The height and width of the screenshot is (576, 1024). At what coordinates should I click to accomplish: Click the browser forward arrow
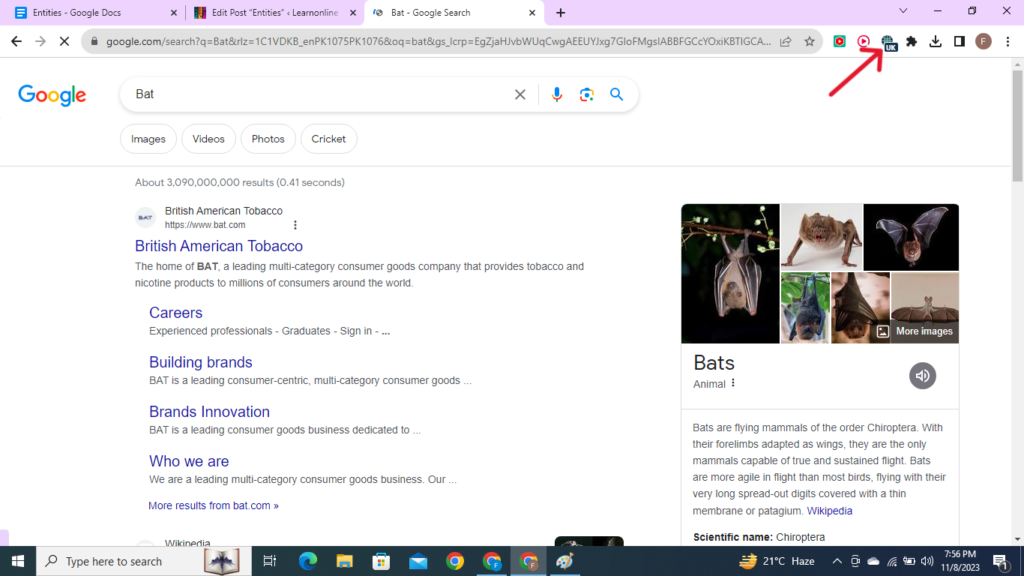click(40, 41)
